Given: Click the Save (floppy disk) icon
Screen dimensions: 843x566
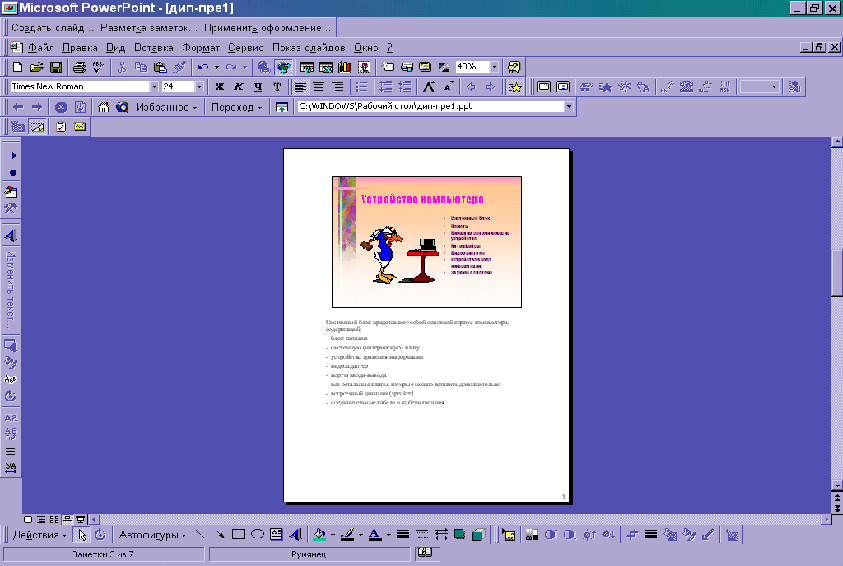Looking at the screenshot, I should click(x=57, y=67).
